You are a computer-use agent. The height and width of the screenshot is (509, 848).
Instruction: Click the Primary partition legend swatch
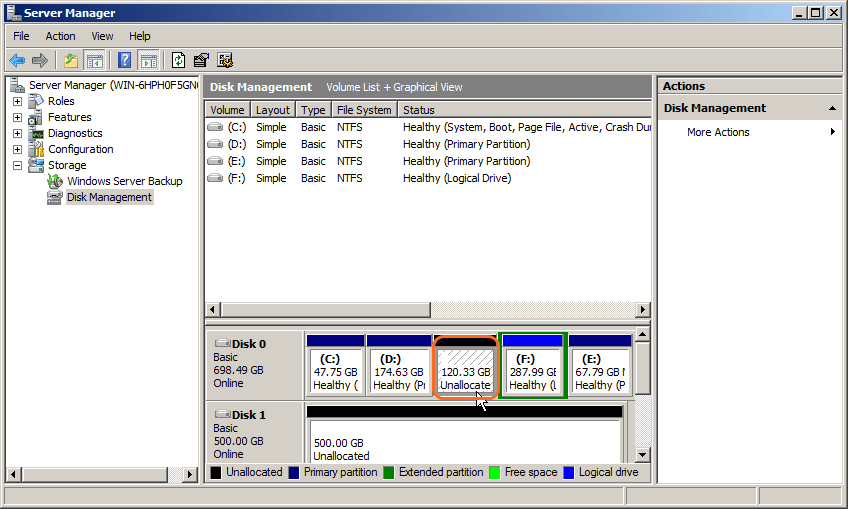click(x=294, y=472)
